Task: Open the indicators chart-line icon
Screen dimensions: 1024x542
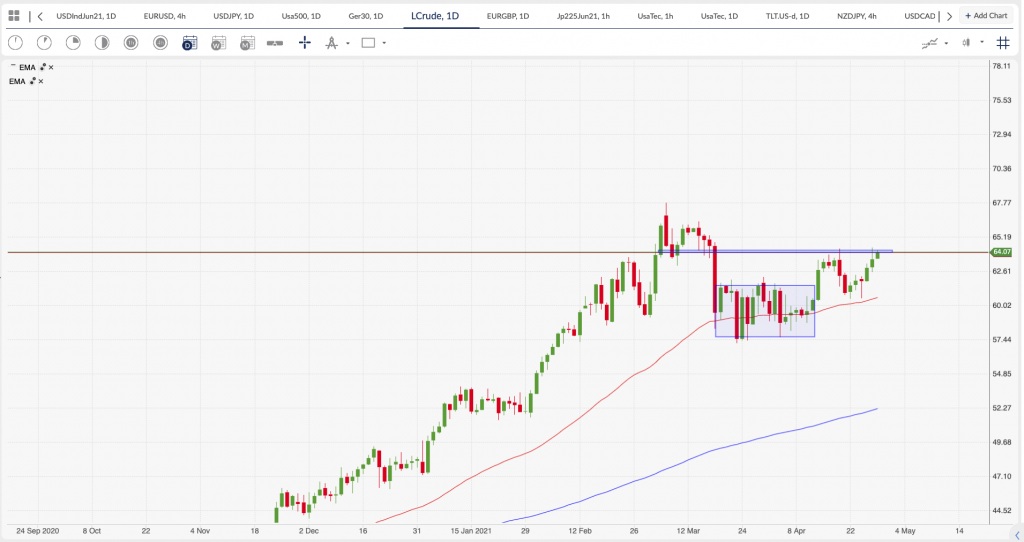Action: point(929,43)
